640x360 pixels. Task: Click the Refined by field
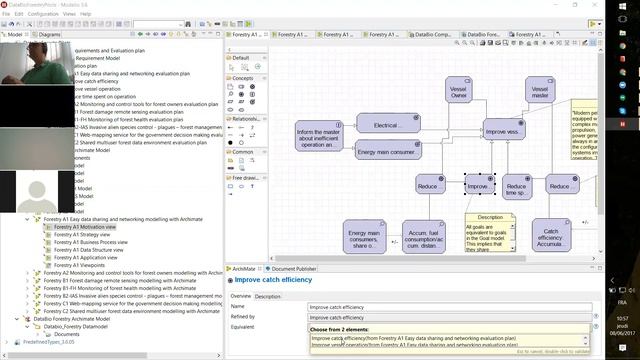[449, 317]
